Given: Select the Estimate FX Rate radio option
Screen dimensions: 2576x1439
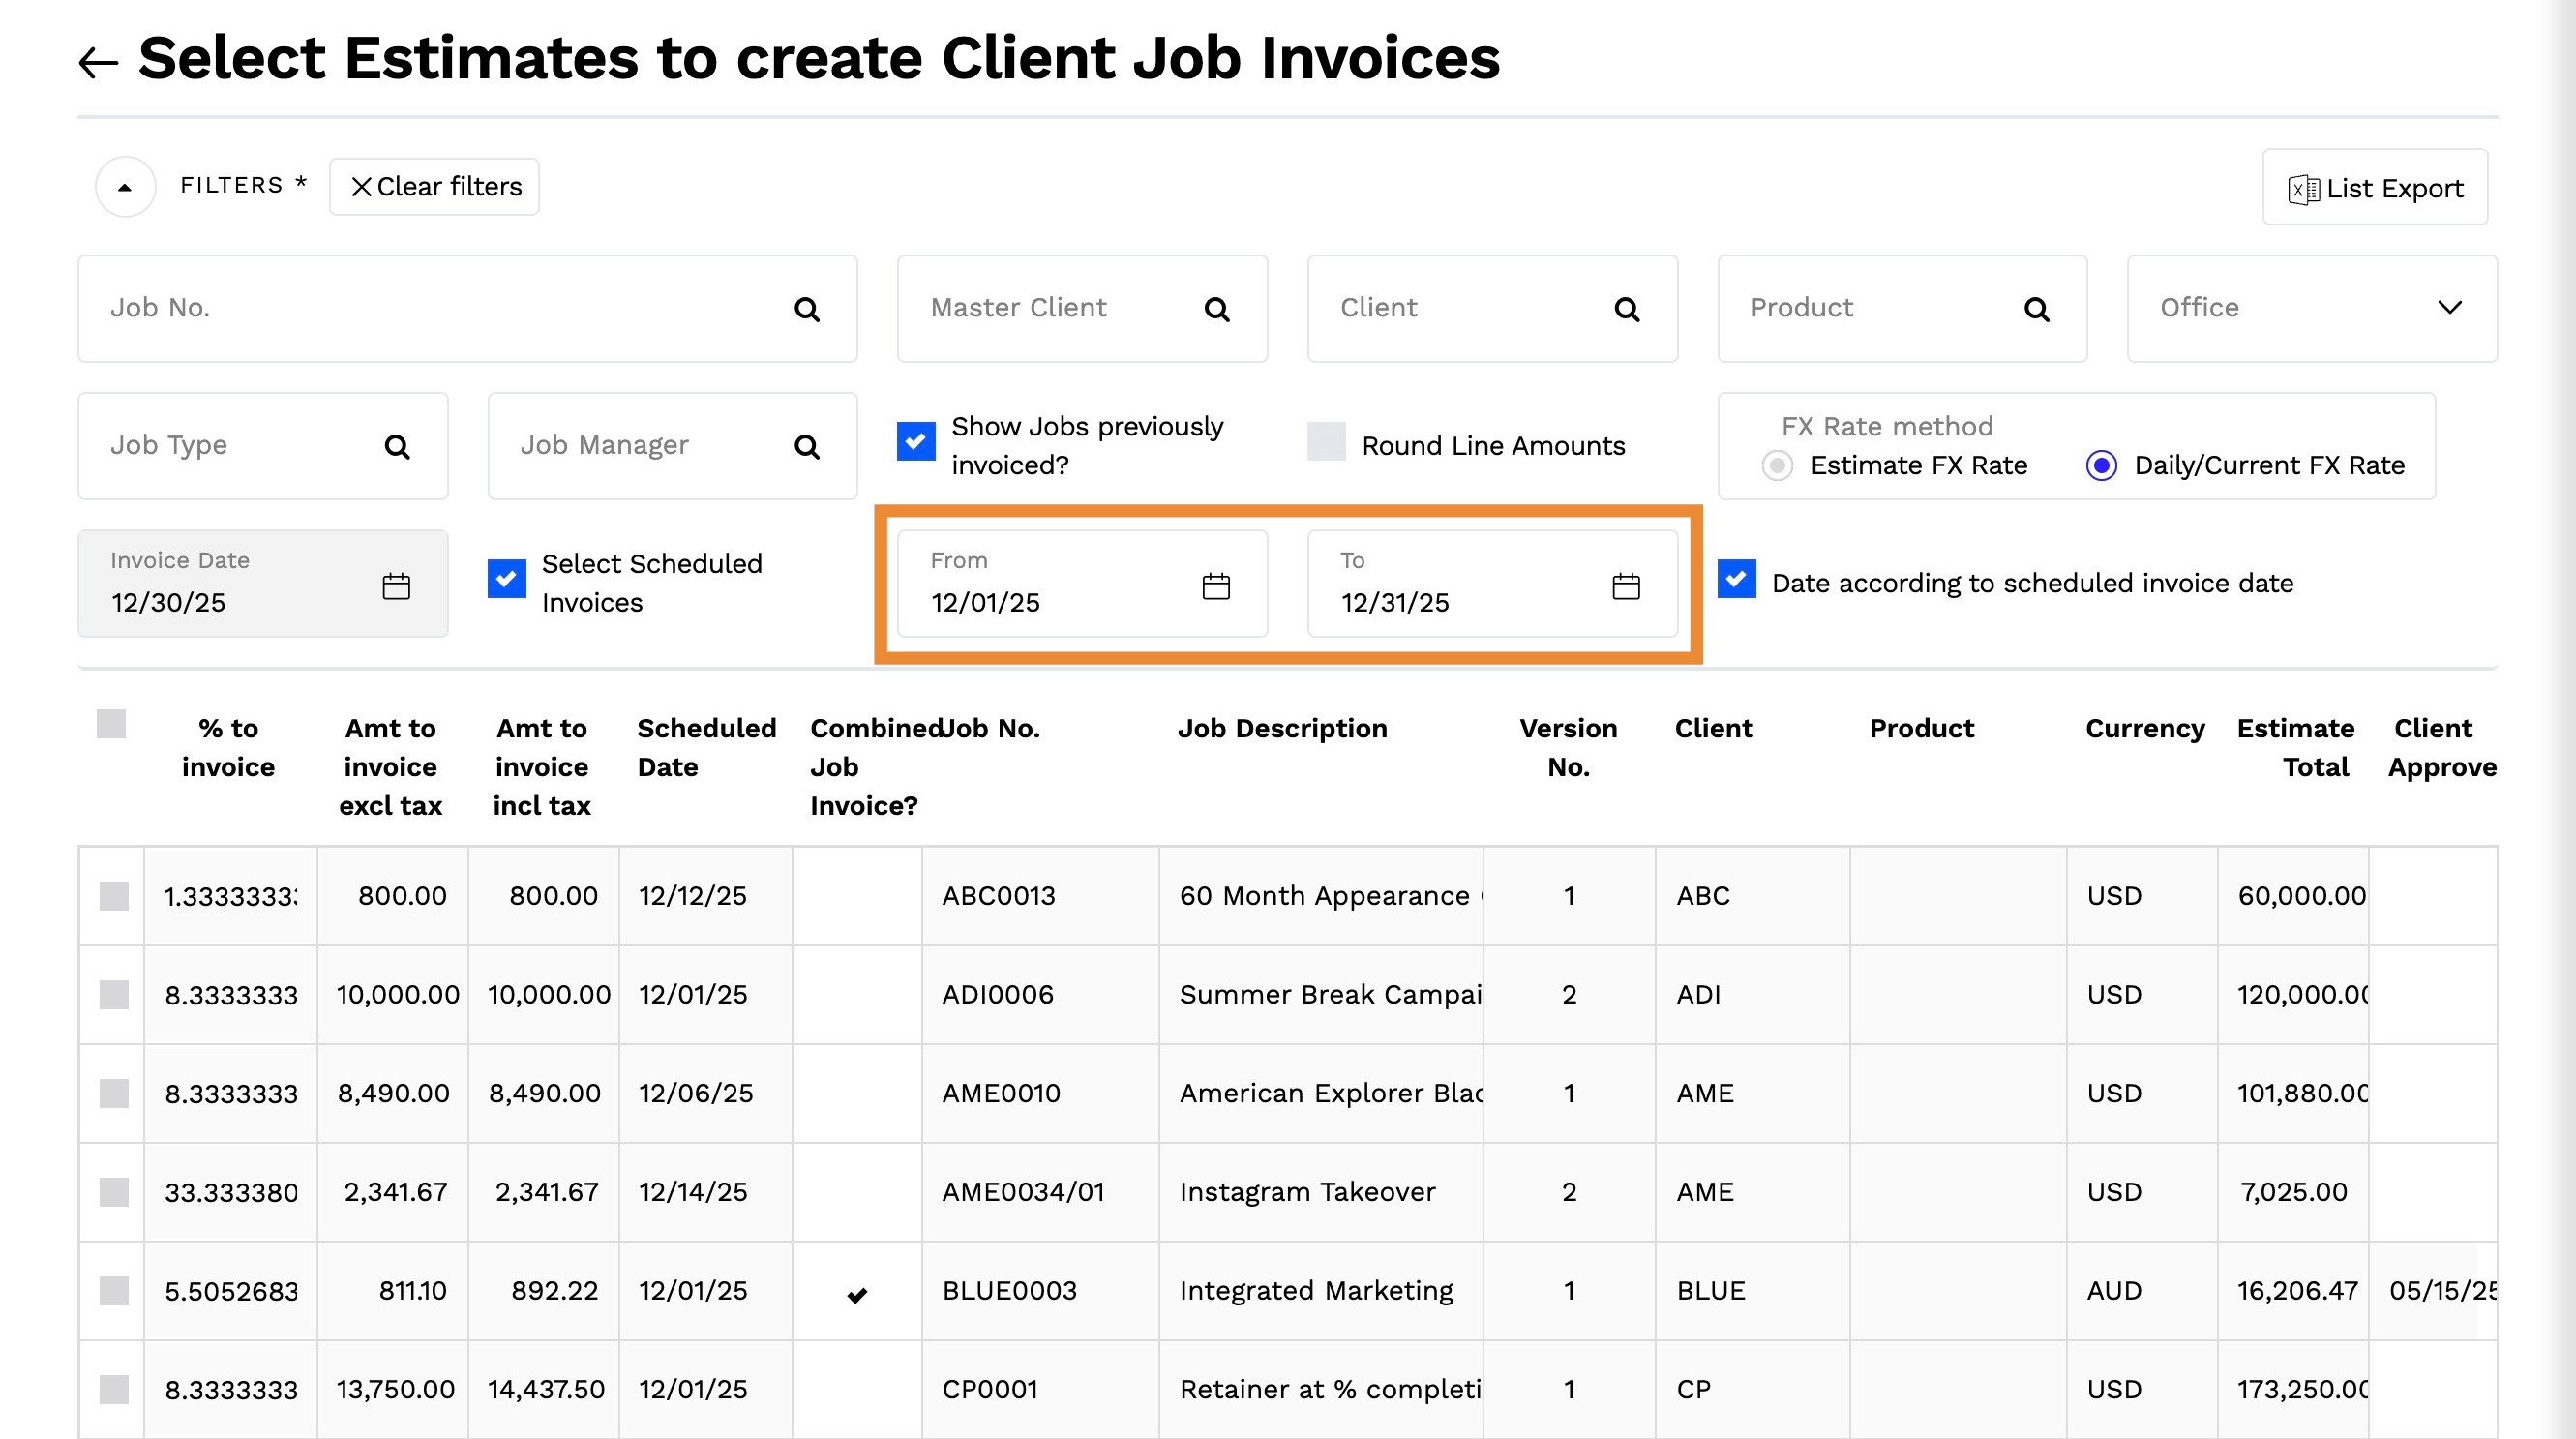Looking at the screenshot, I should [x=1777, y=466].
